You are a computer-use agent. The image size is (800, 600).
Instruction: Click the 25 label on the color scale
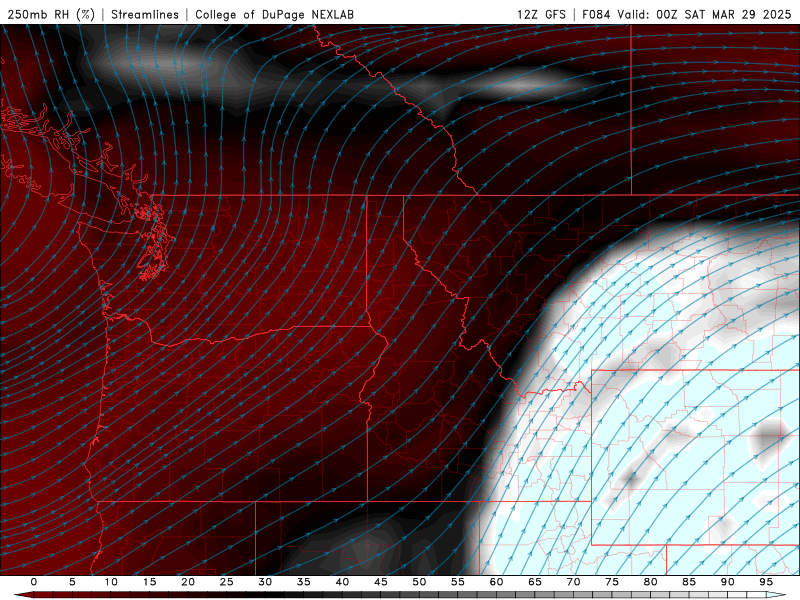(x=226, y=582)
